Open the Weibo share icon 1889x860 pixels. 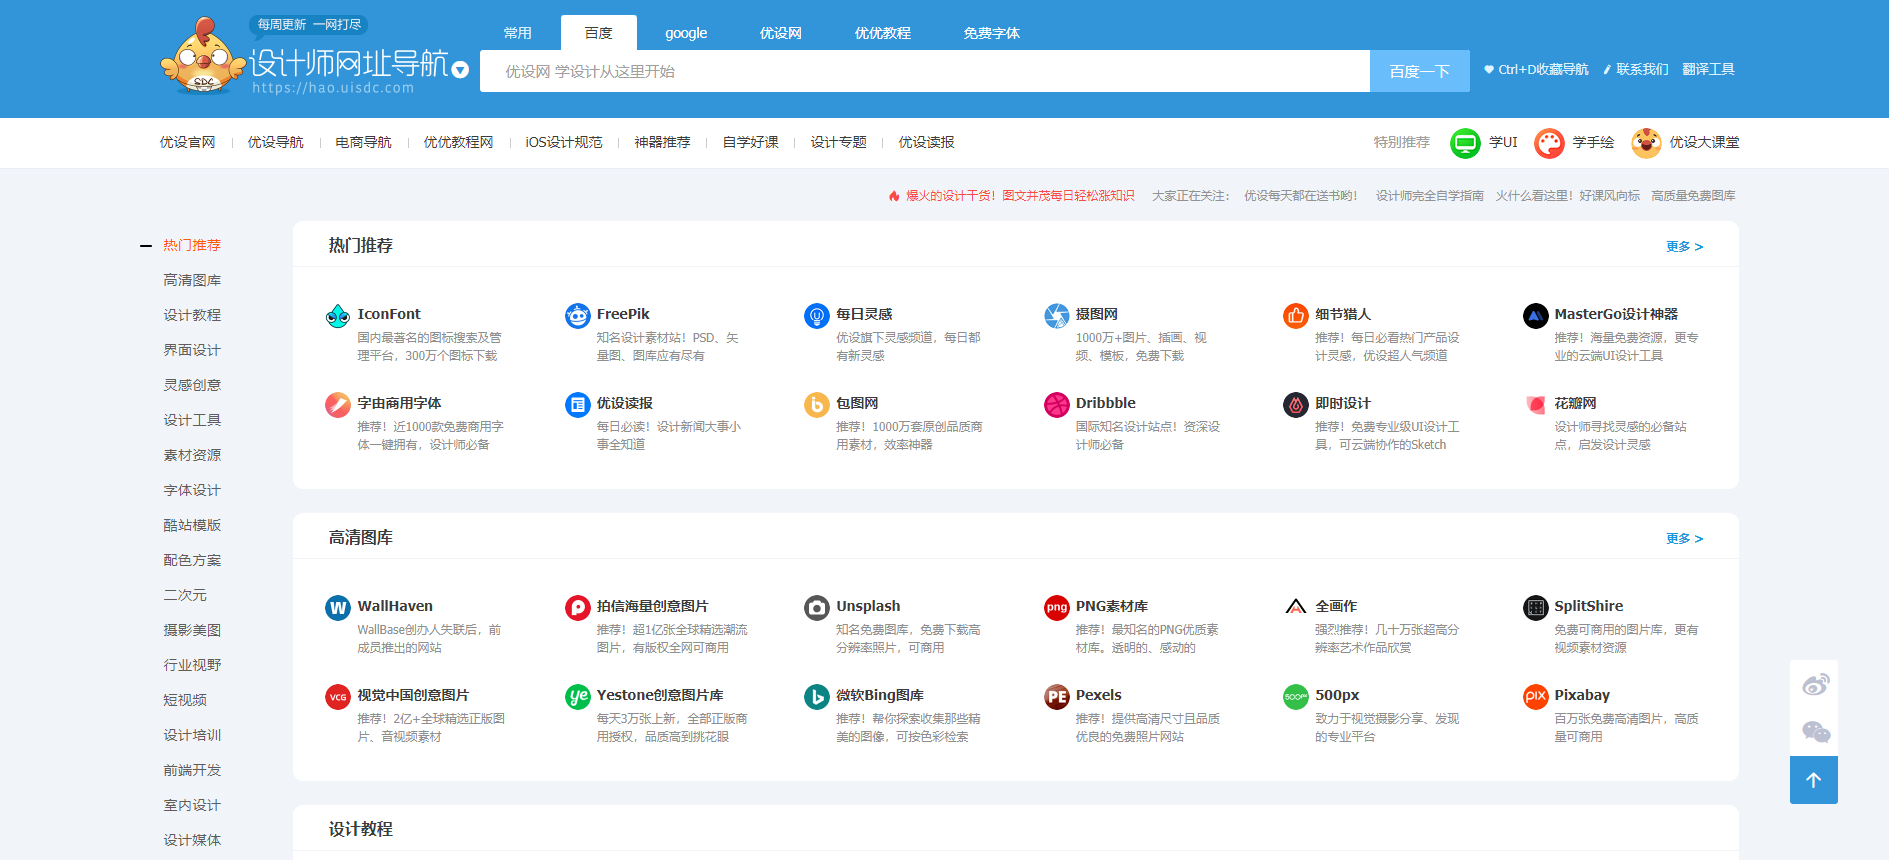click(1815, 685)
